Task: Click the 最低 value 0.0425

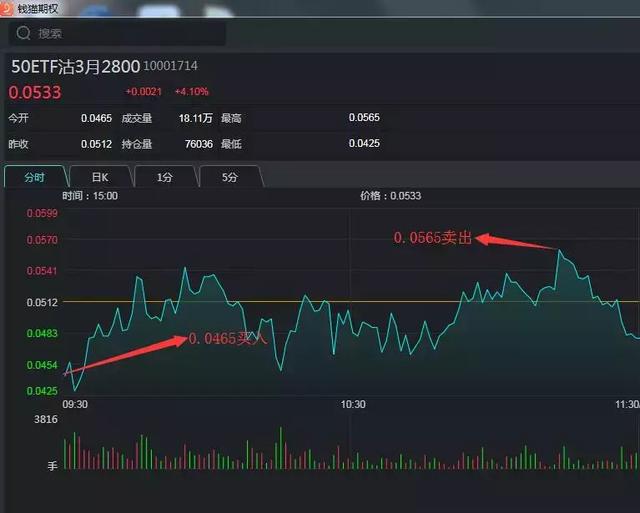Action: (x=364, y=143)
